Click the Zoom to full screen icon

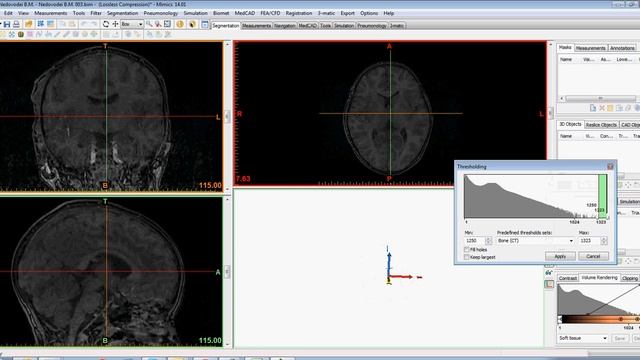(x=167, y=24)
